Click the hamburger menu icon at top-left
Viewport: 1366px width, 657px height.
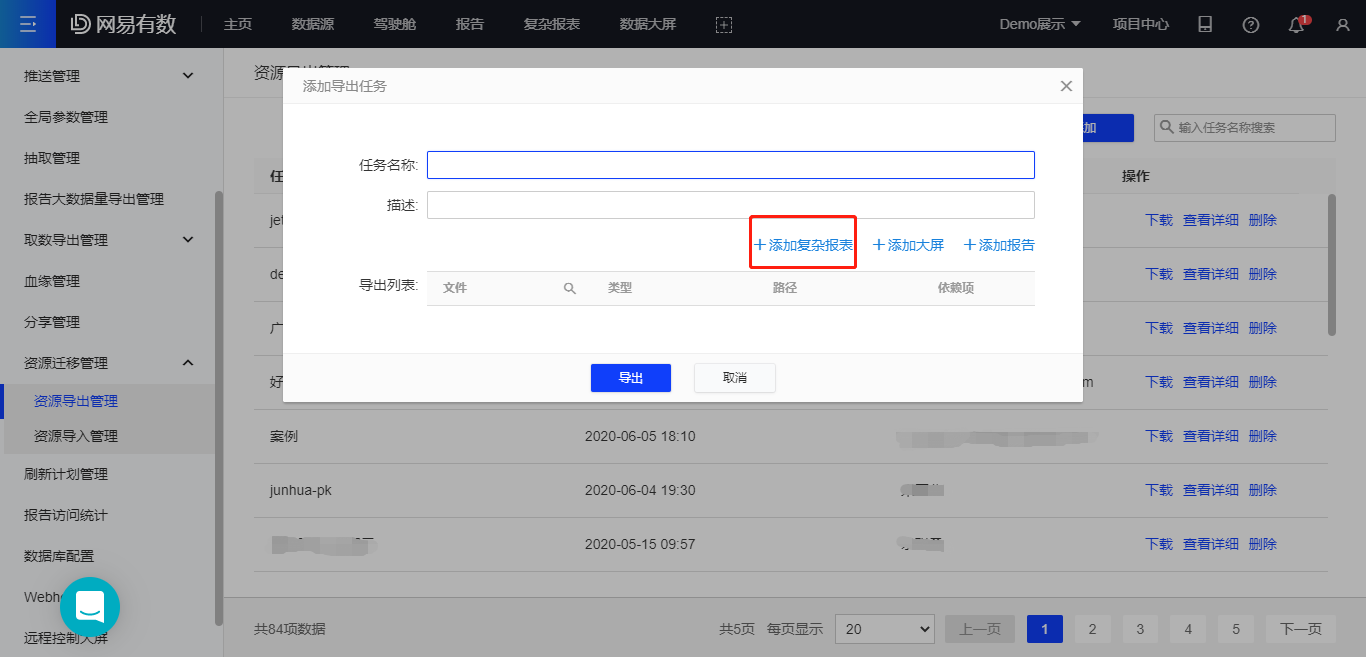[x=28, y=24]
